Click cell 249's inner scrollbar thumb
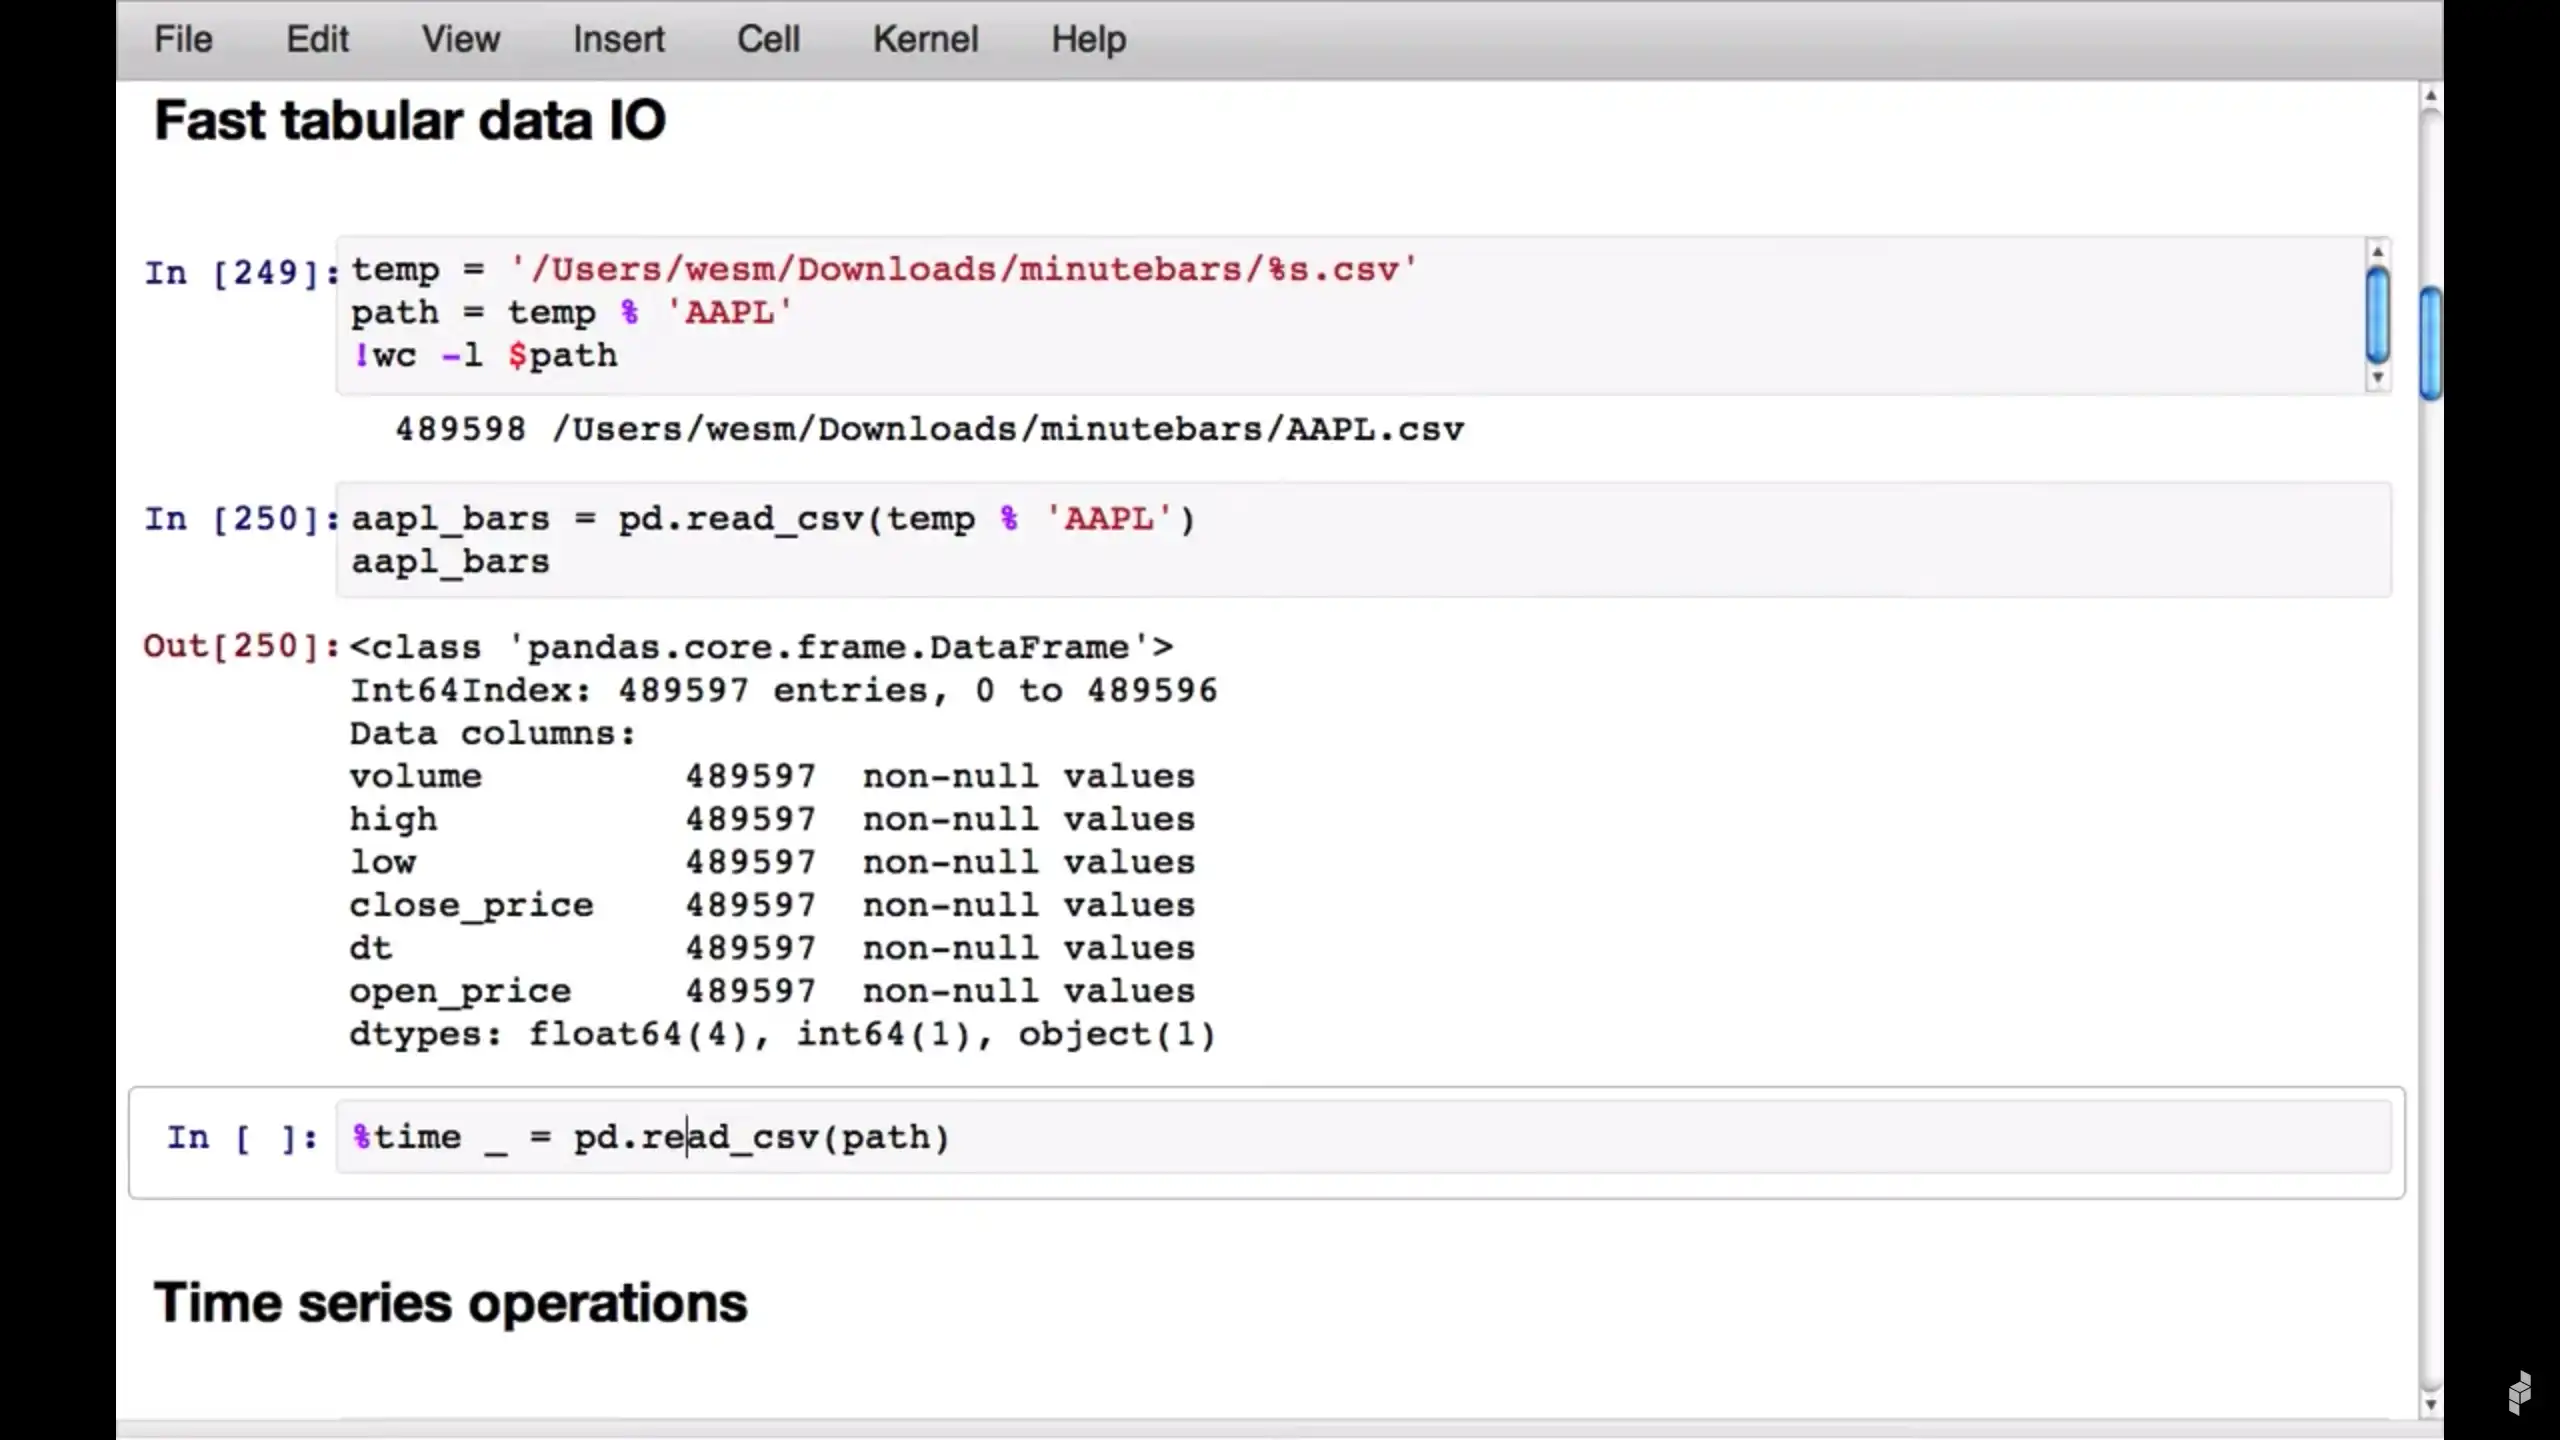This screenshot has height=1440, width=2560. tap(2378, 315)
